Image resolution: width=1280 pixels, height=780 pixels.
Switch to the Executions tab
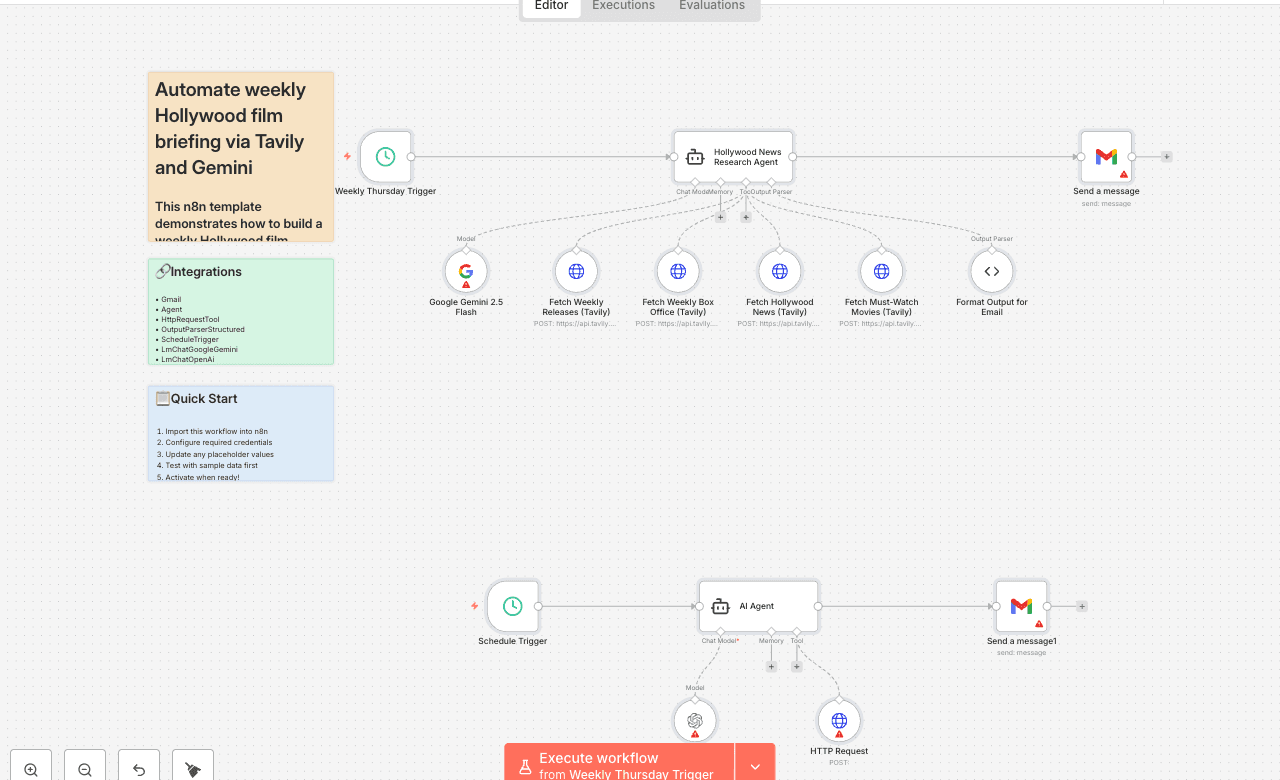tap(622, 6)
